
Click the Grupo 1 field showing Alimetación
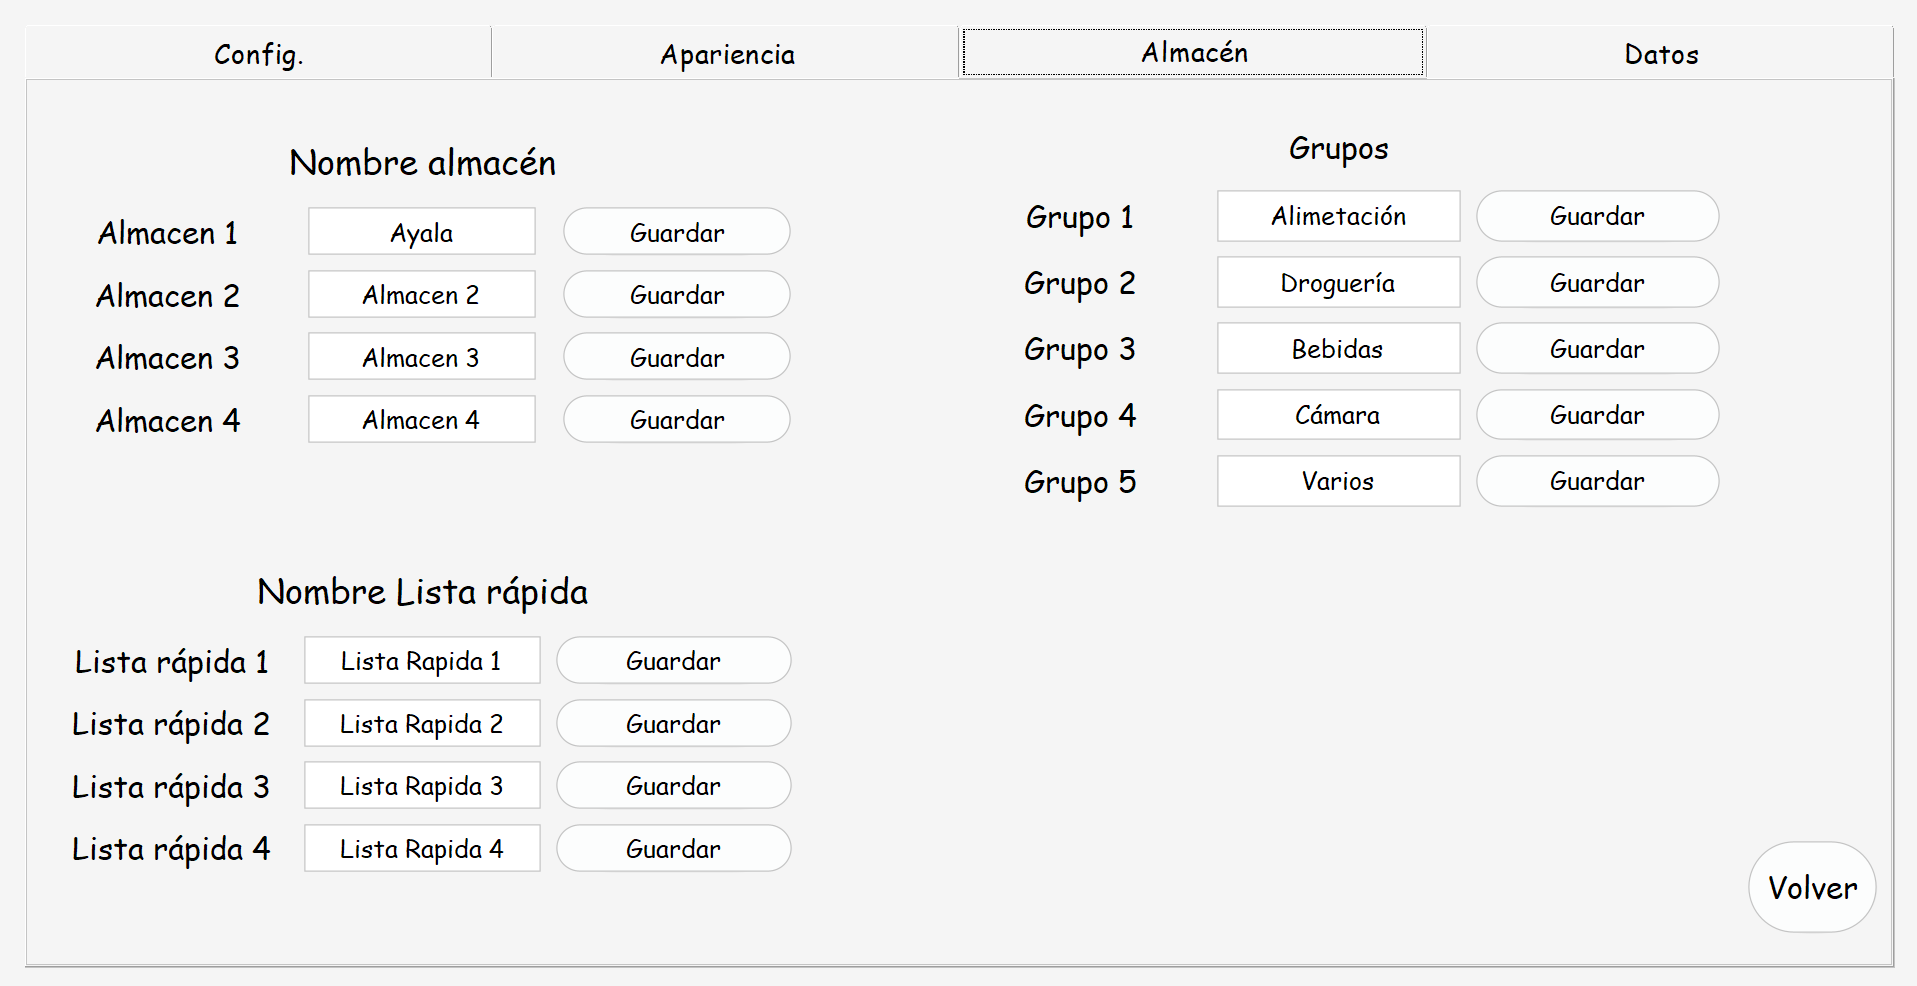[1338, 216]
